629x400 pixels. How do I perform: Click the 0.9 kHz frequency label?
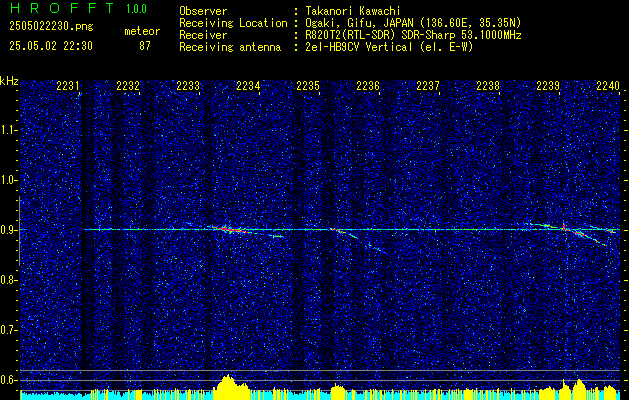(7, 230)
